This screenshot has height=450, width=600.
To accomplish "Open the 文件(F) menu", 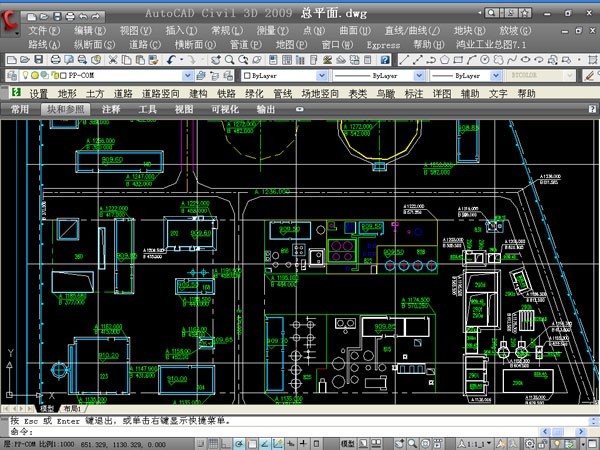I will 44,30.
